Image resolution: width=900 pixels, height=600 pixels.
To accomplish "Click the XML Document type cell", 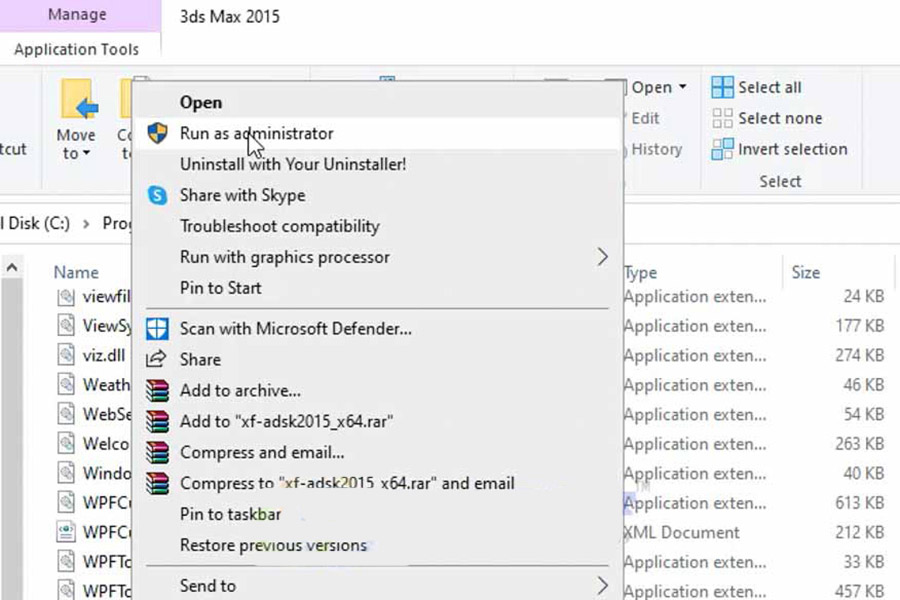I will point(682,533).
